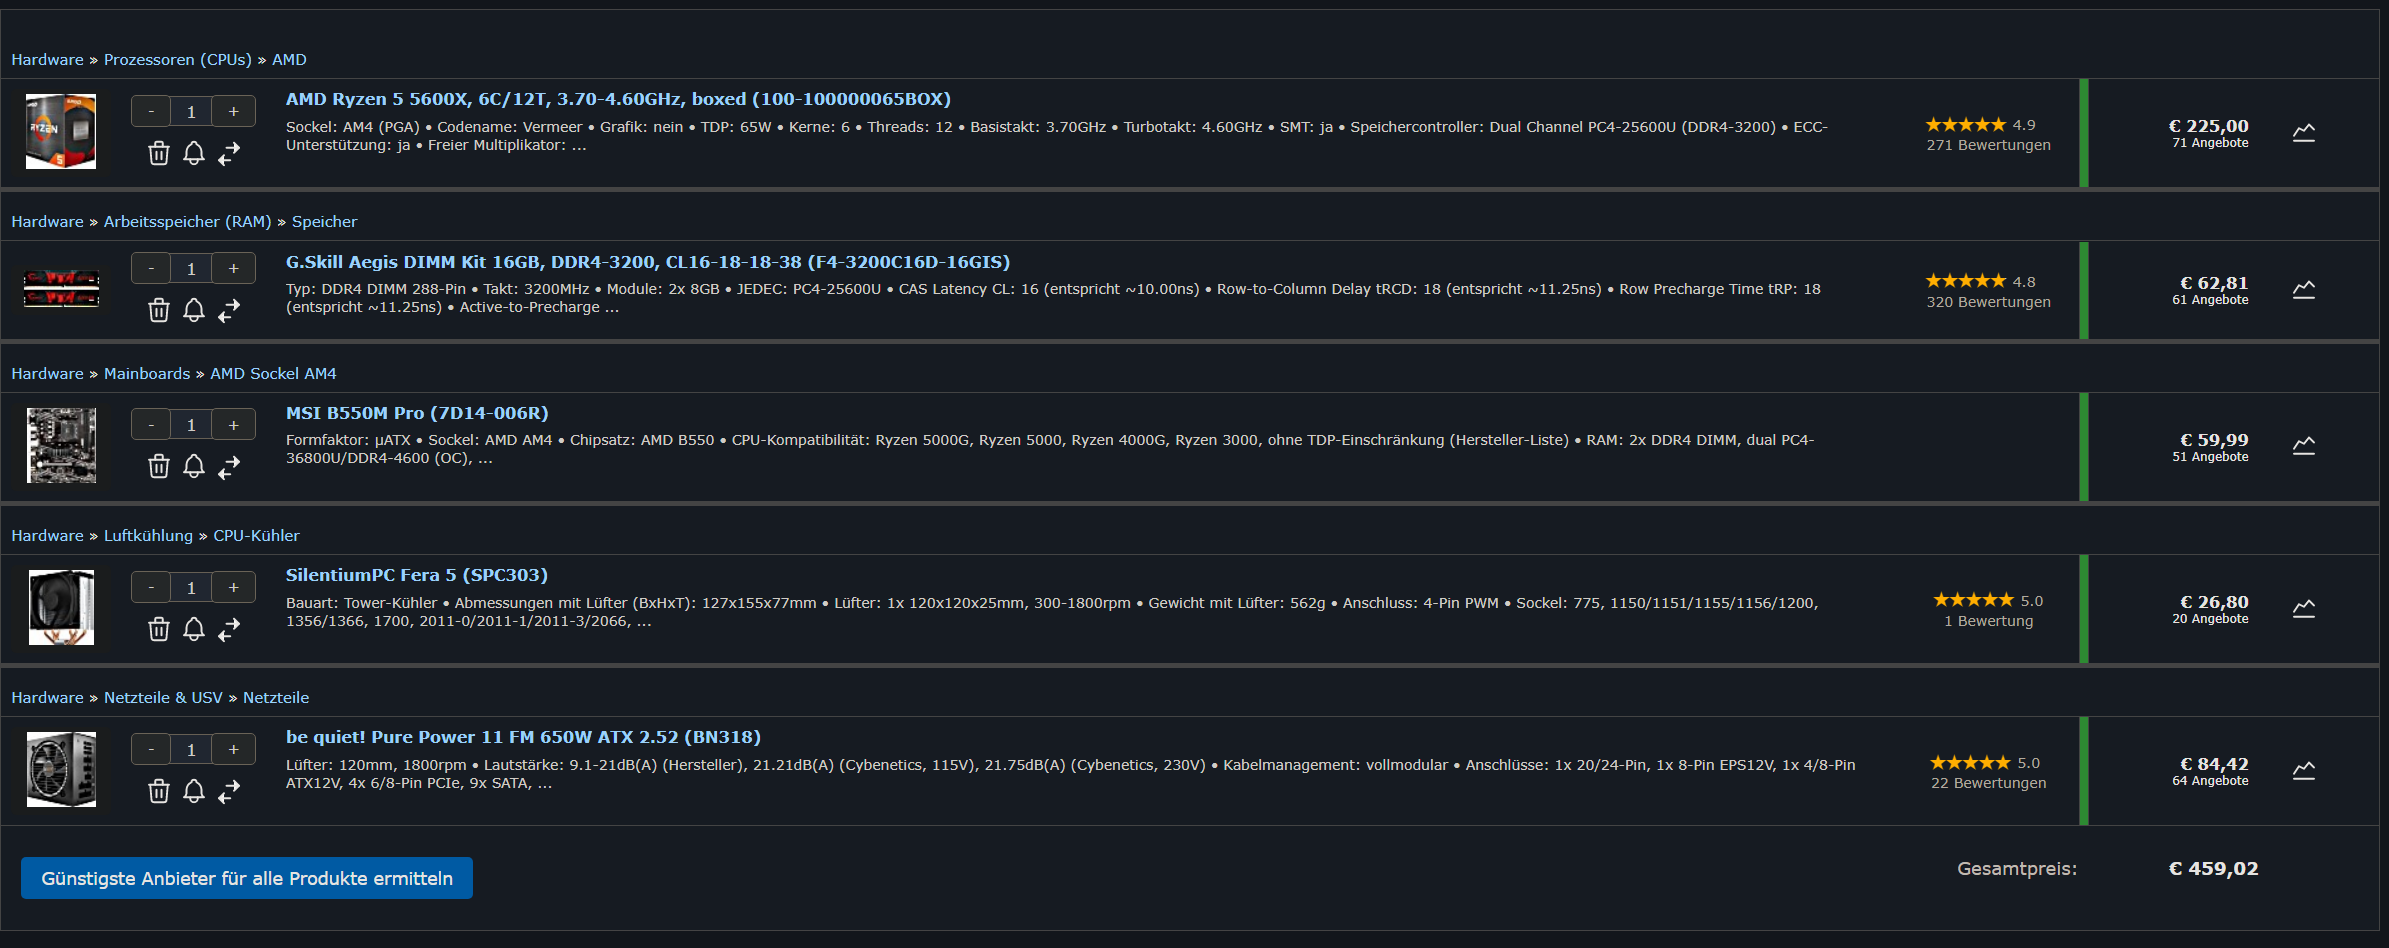Reduce MSI B550M Pro quantity

click(x=151, y=424)
